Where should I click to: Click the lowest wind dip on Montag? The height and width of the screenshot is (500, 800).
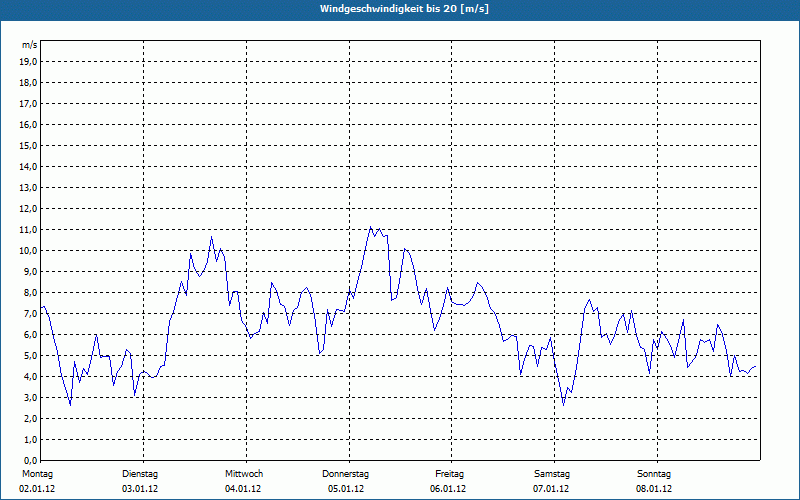tap(70, 405)
